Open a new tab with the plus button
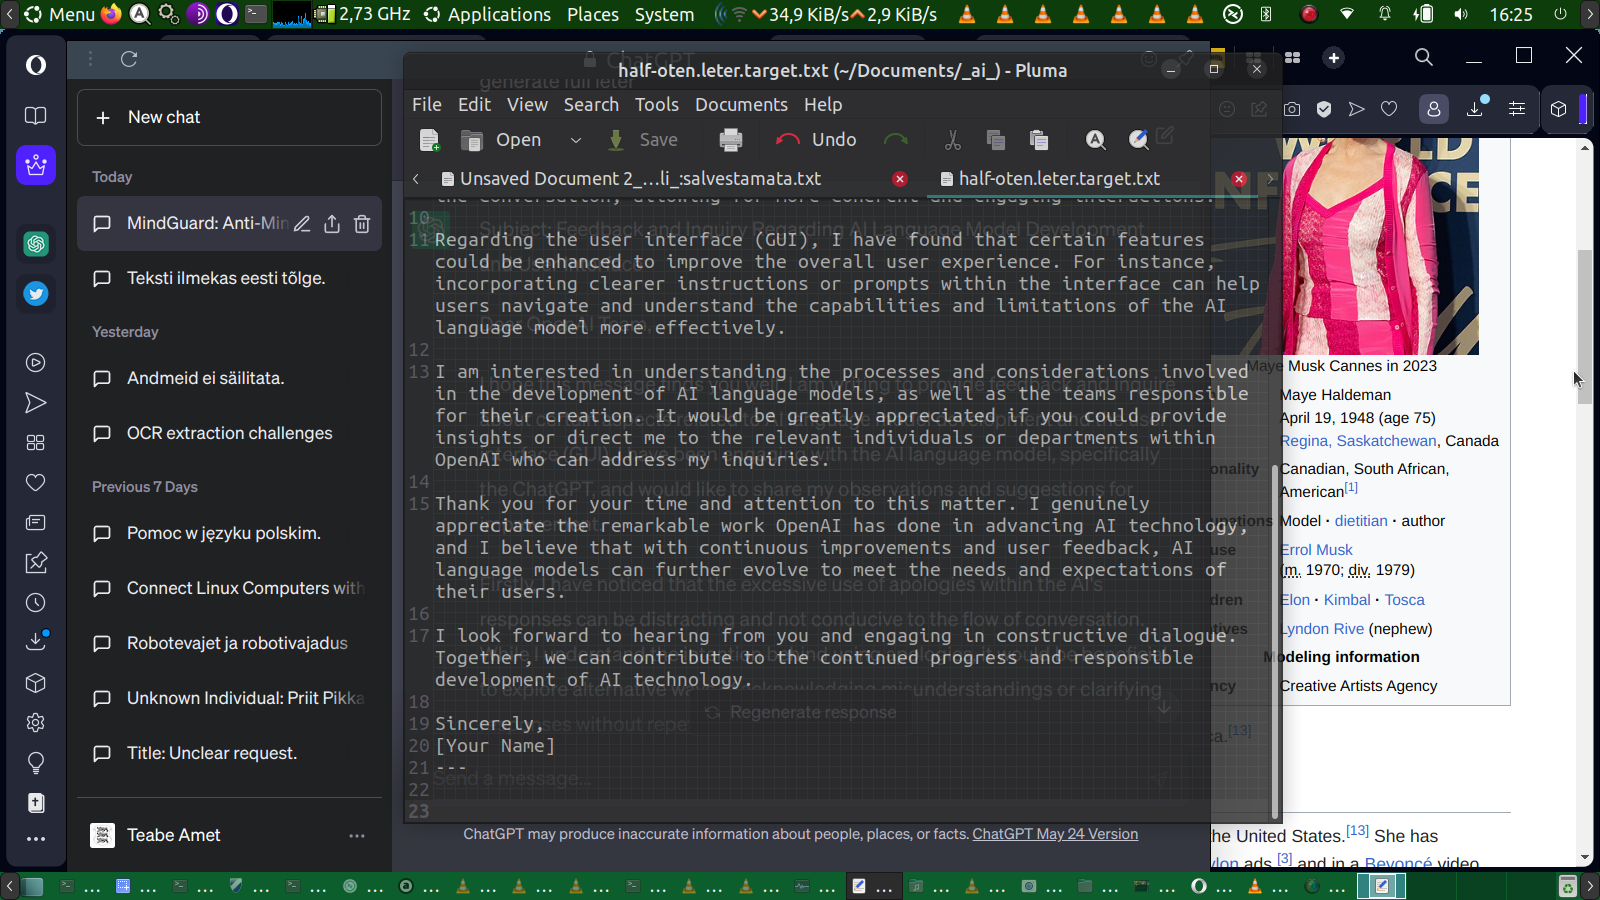The image size is (1600, 900). click(1334, 58)
